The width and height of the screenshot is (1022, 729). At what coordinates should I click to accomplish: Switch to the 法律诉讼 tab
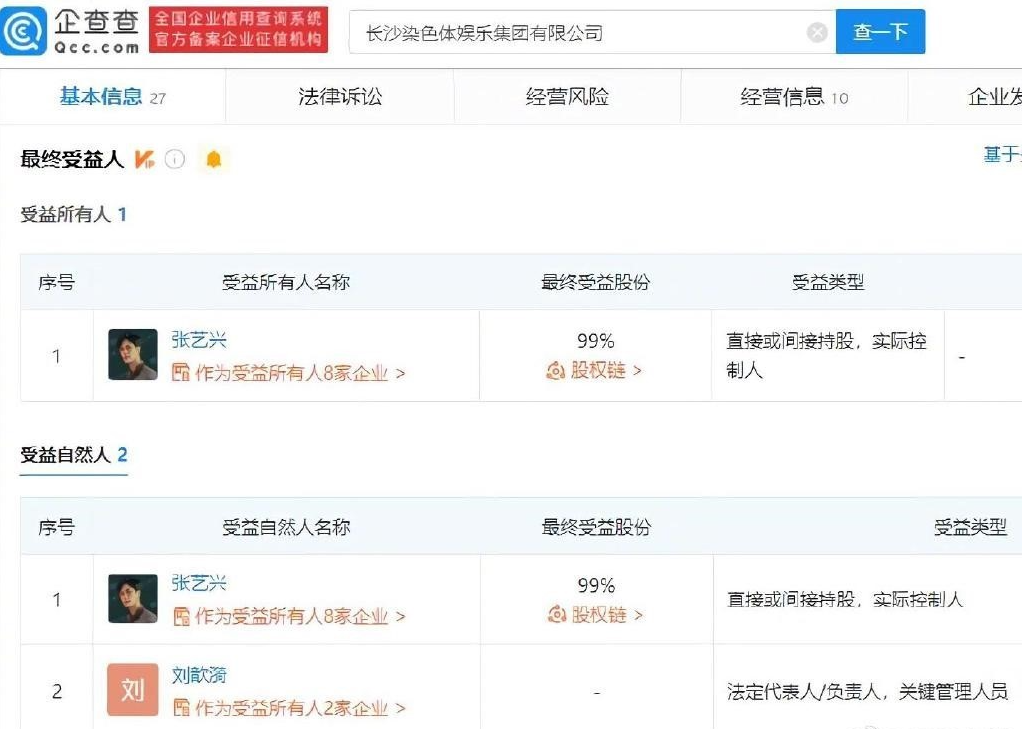[340, 97]
